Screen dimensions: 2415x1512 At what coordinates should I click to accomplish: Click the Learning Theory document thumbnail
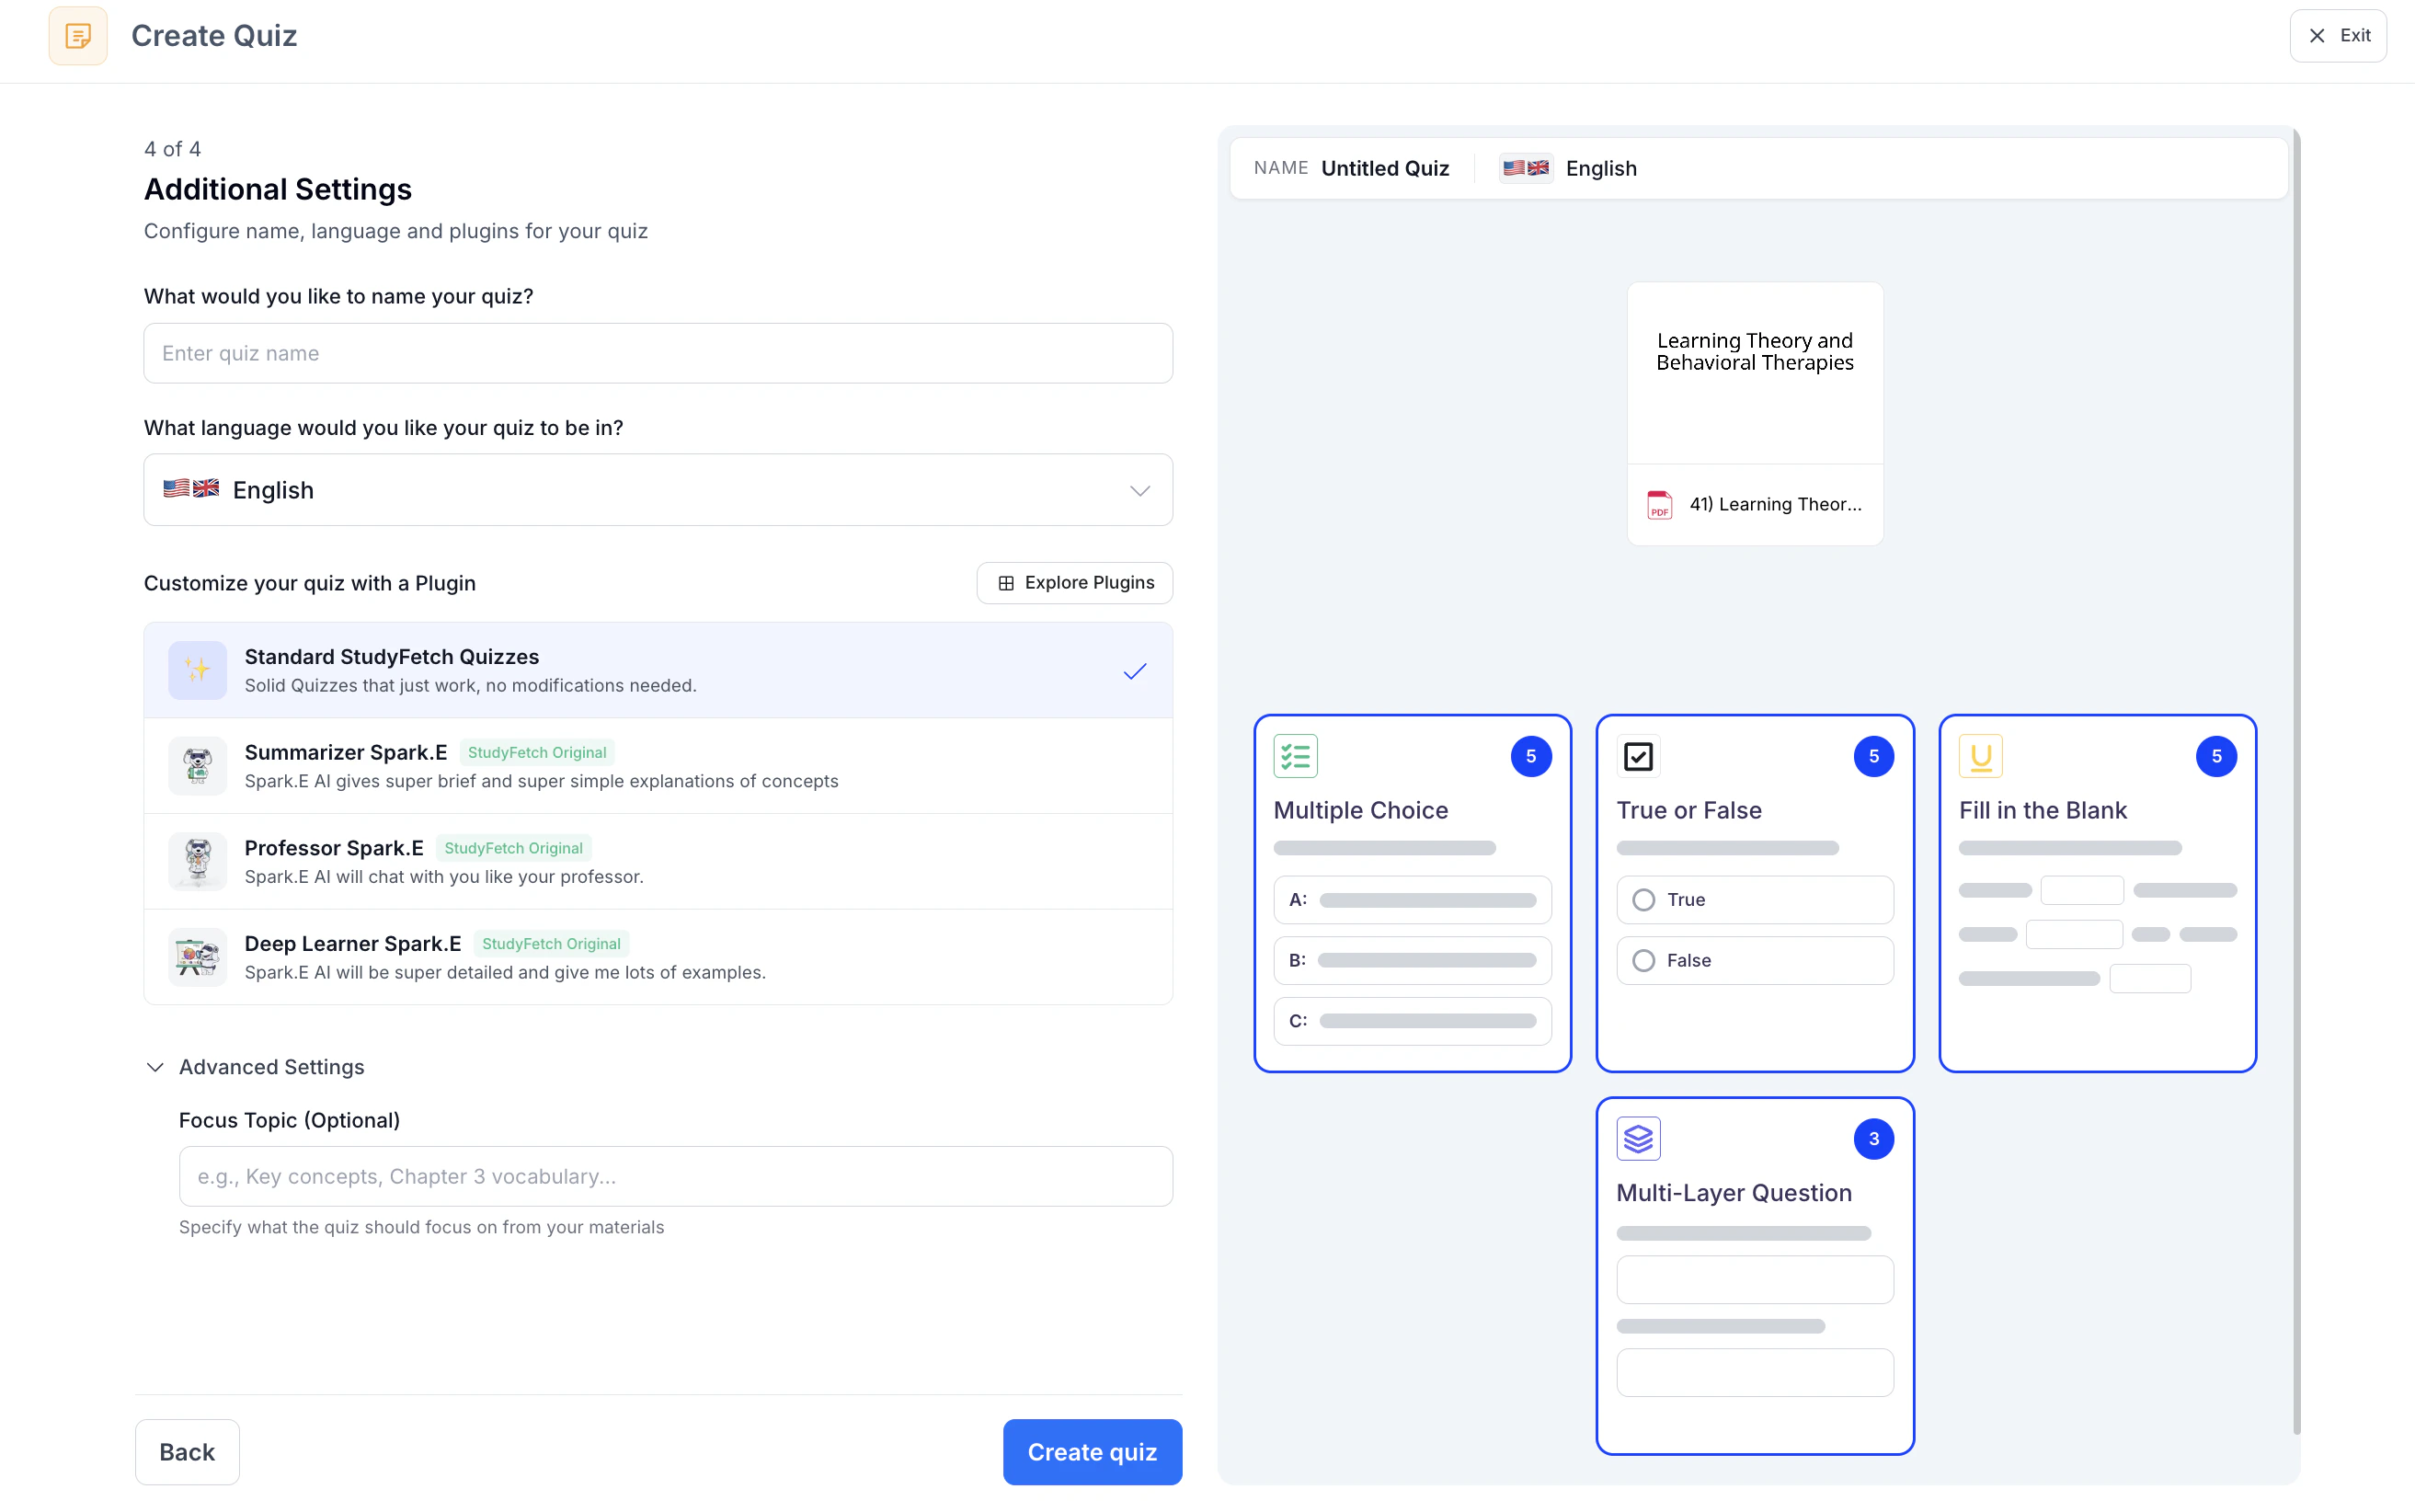pyautogui.click(x=1755, y=373)
